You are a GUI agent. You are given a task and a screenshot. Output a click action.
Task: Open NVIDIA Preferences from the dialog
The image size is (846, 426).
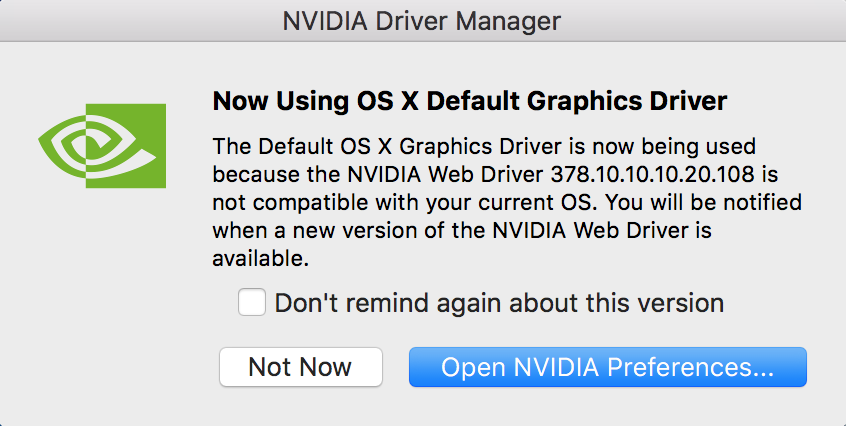click(x=608, y=367)
